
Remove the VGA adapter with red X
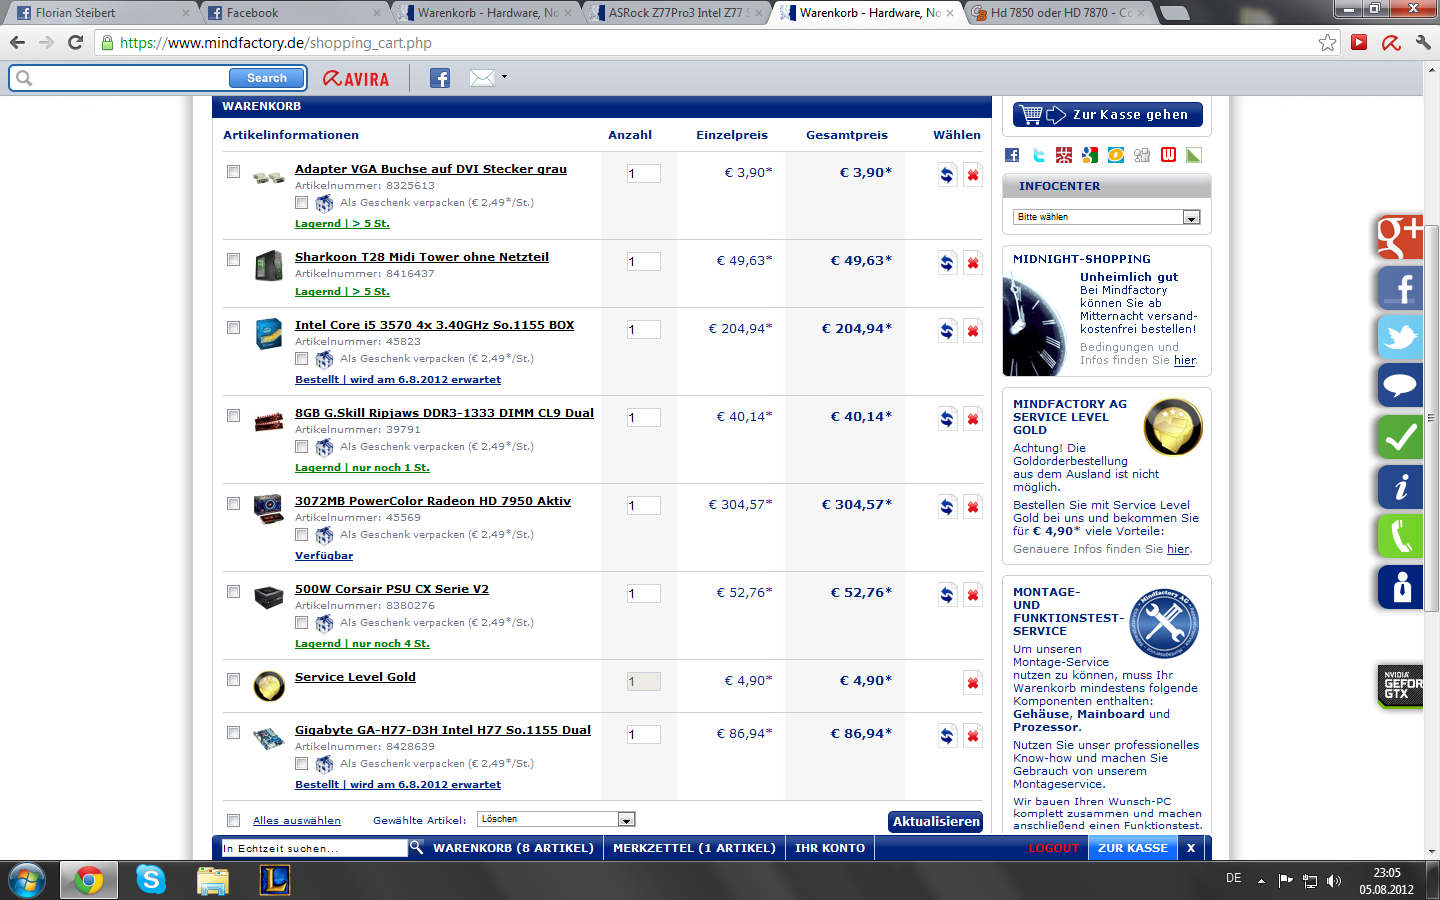[972, 175]
